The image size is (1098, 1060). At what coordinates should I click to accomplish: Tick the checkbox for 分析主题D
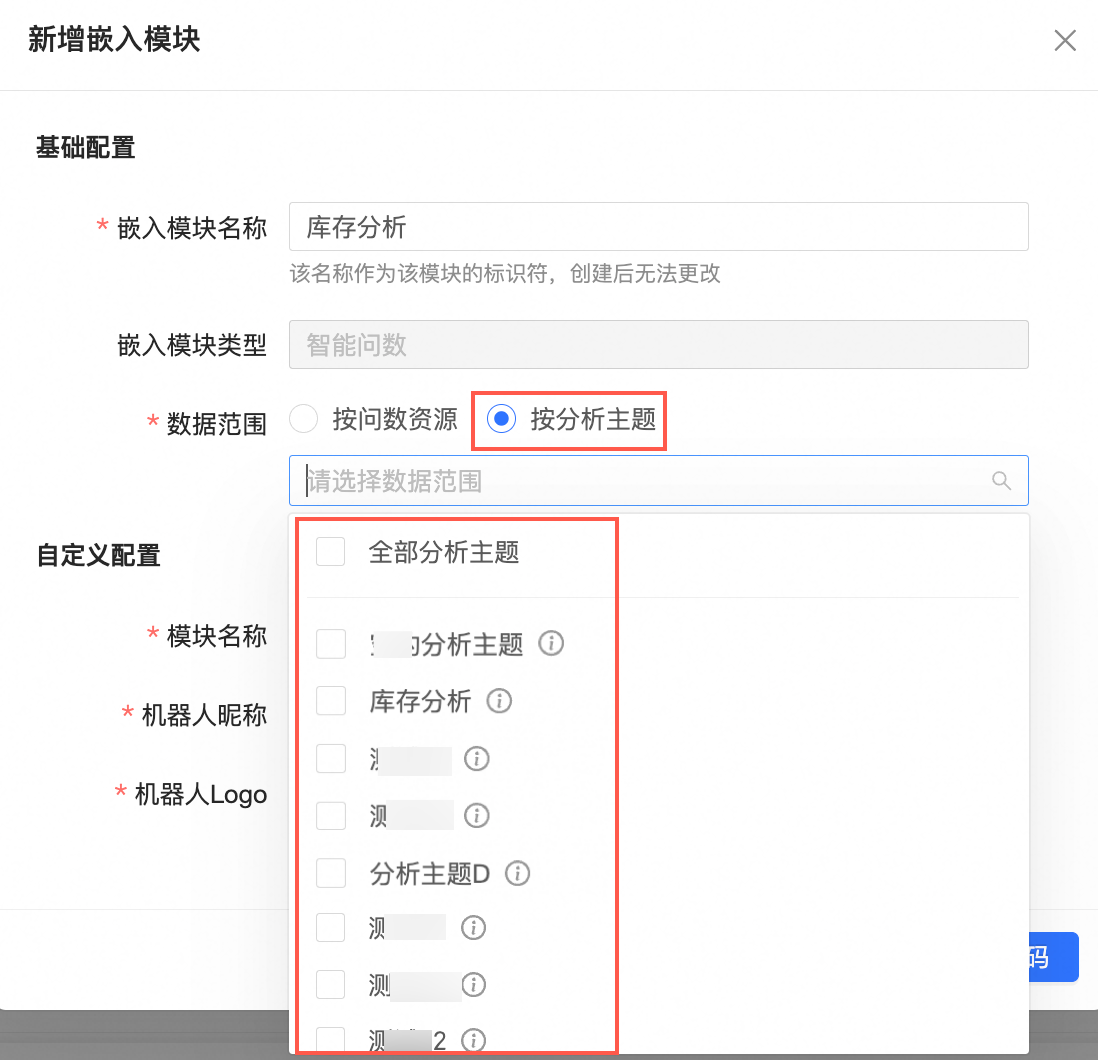[x=331, y=873]
